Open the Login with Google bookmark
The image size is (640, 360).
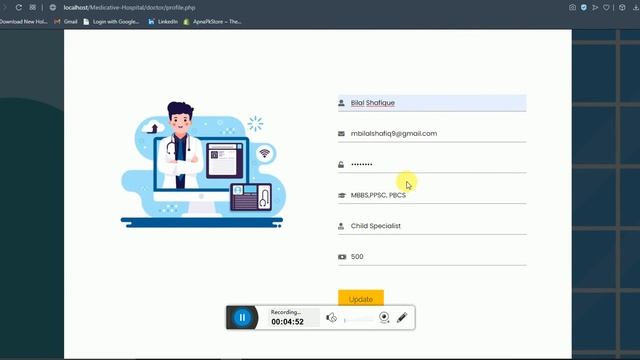coord(111,22)
